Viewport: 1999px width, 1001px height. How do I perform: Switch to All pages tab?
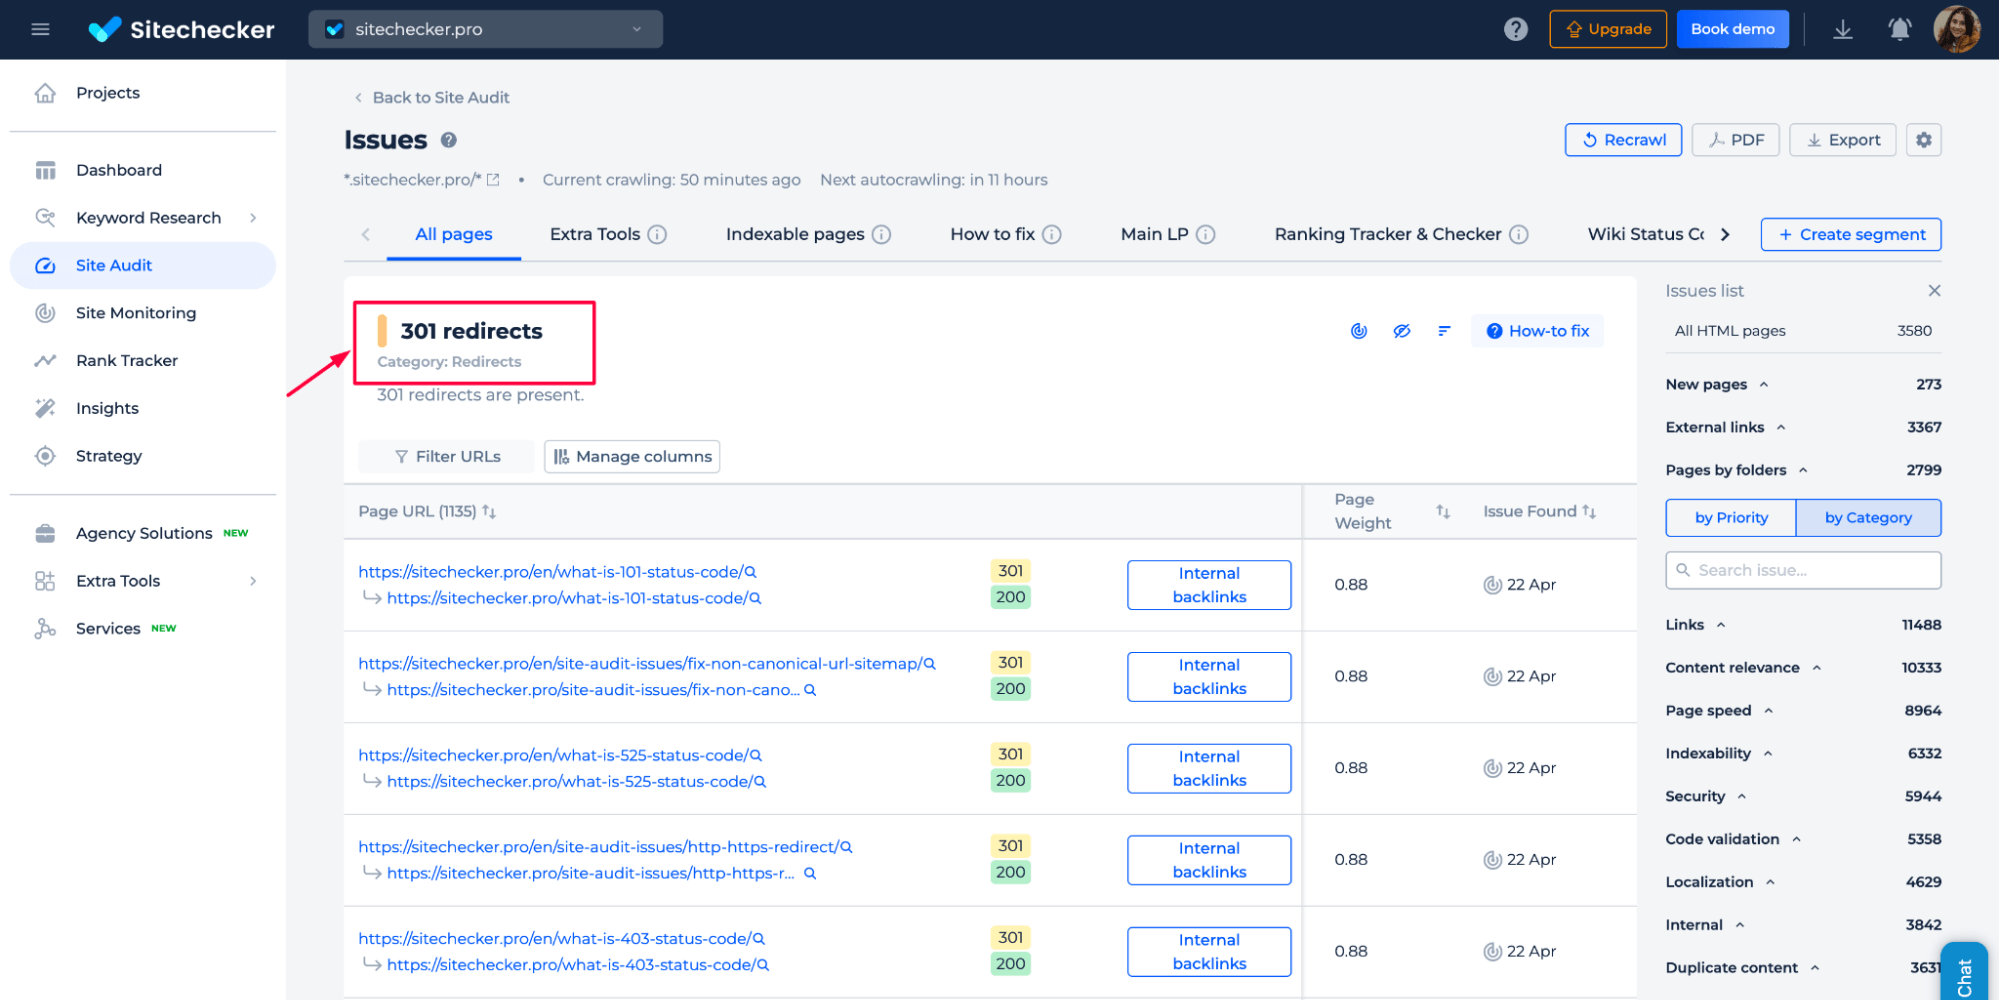point(454,234)
